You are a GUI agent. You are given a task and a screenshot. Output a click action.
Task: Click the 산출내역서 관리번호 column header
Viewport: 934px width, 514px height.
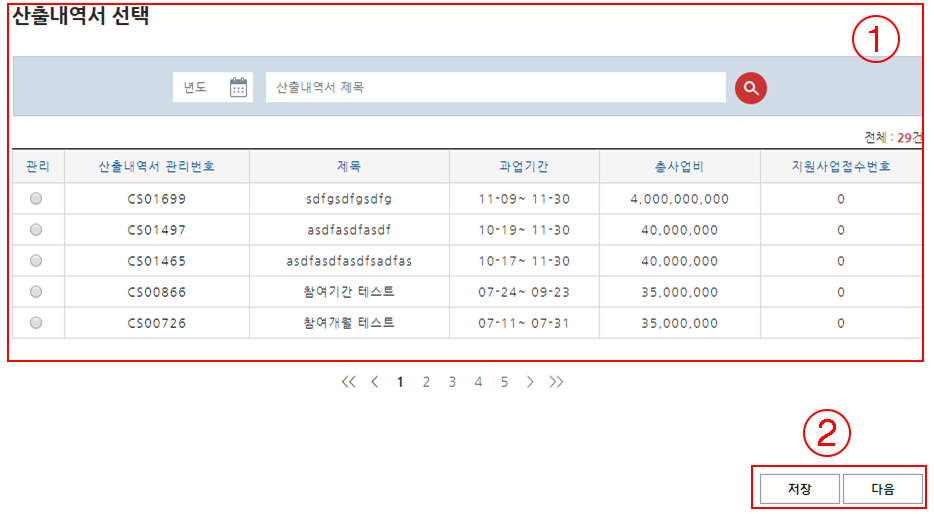click(156, 166)
